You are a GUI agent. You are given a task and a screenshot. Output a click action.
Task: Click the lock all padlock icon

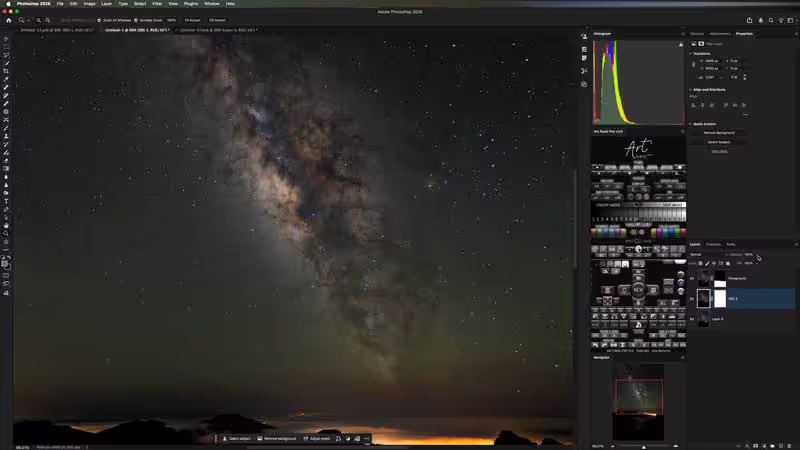(728, 263)
